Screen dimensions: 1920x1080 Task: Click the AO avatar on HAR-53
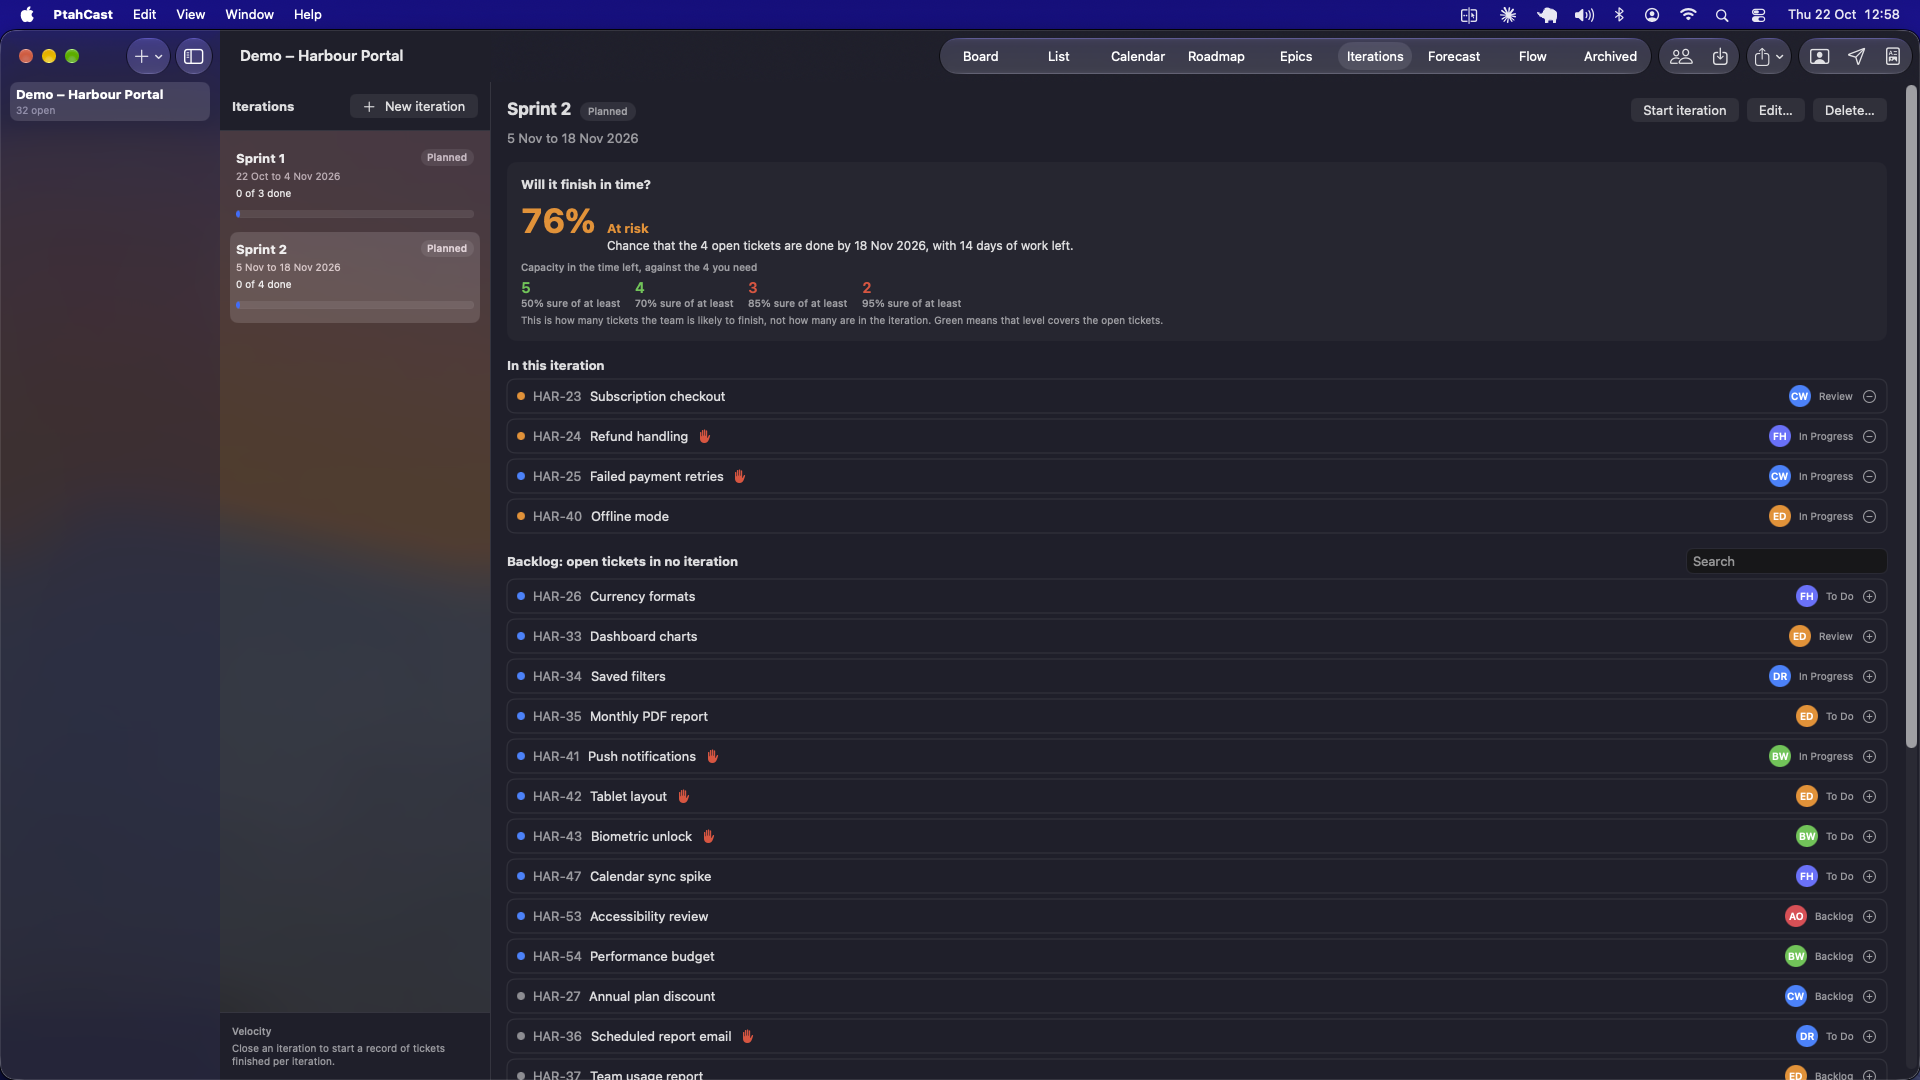click(1795, 917)
